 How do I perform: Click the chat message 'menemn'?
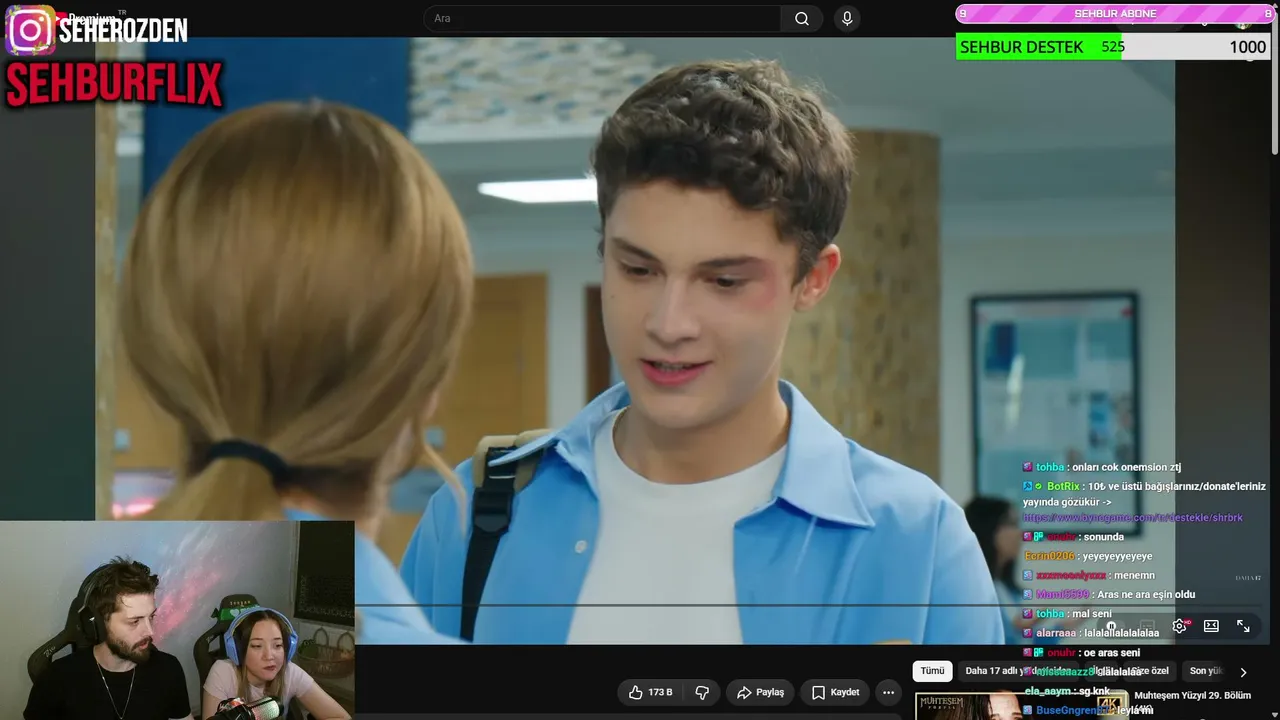pyautogui.click(x=1134, y=576)
